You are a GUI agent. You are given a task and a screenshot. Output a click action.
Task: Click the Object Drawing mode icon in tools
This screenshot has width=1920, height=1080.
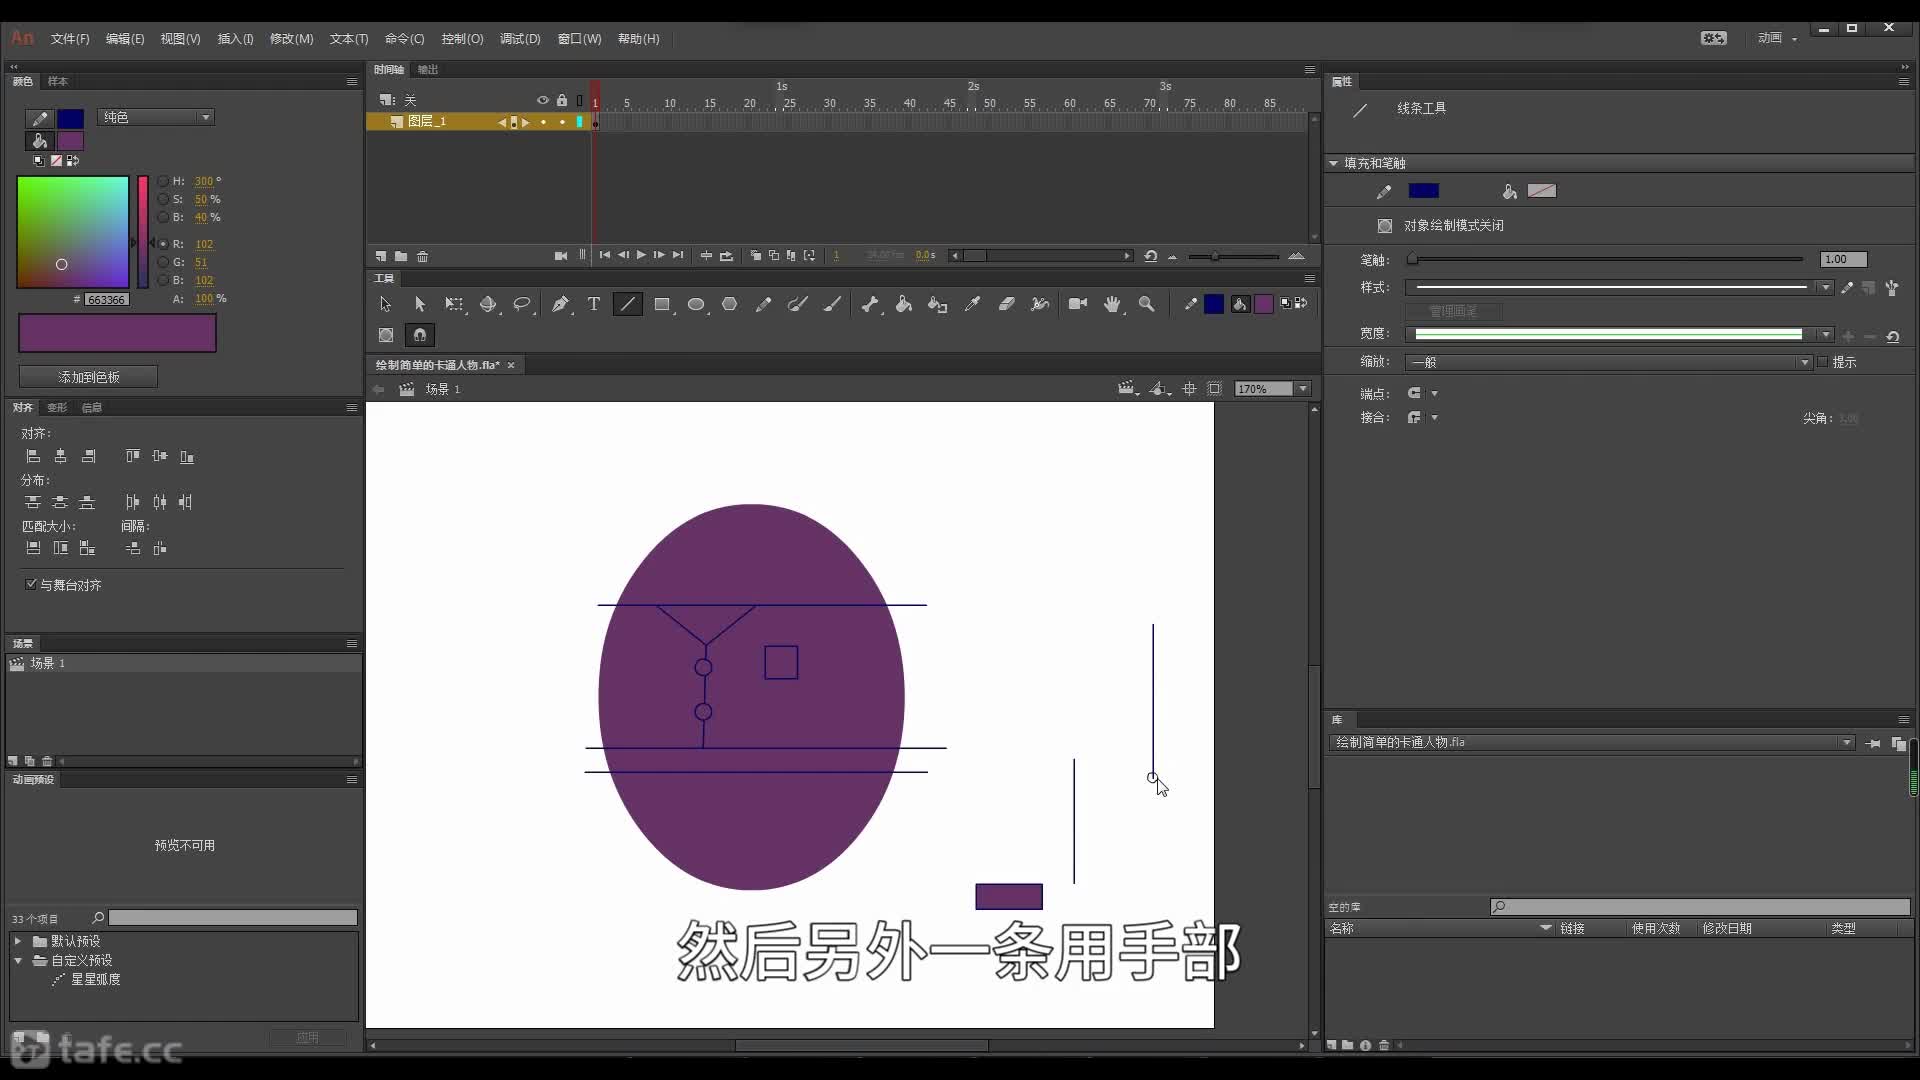(x=386, y=335)
